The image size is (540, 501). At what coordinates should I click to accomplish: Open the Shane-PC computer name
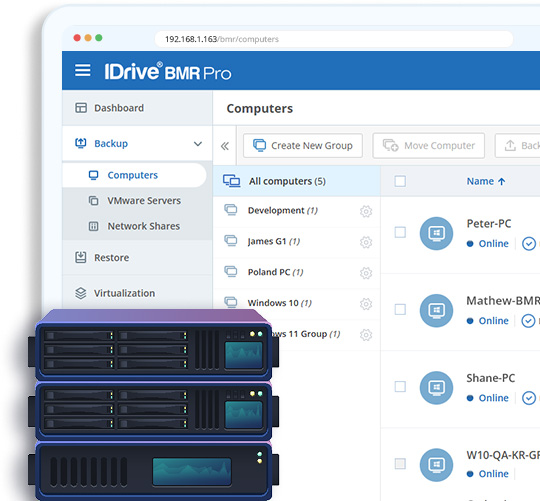[490, 378]
